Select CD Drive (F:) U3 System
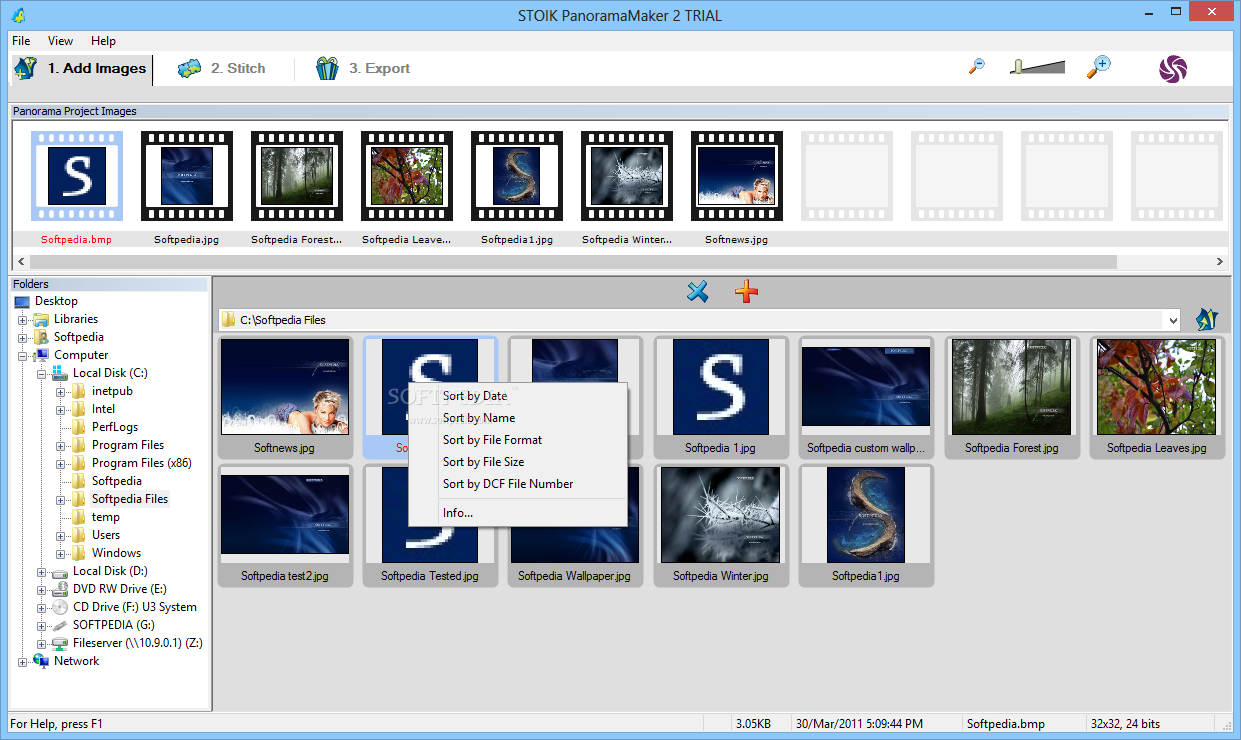 [135, 607]
